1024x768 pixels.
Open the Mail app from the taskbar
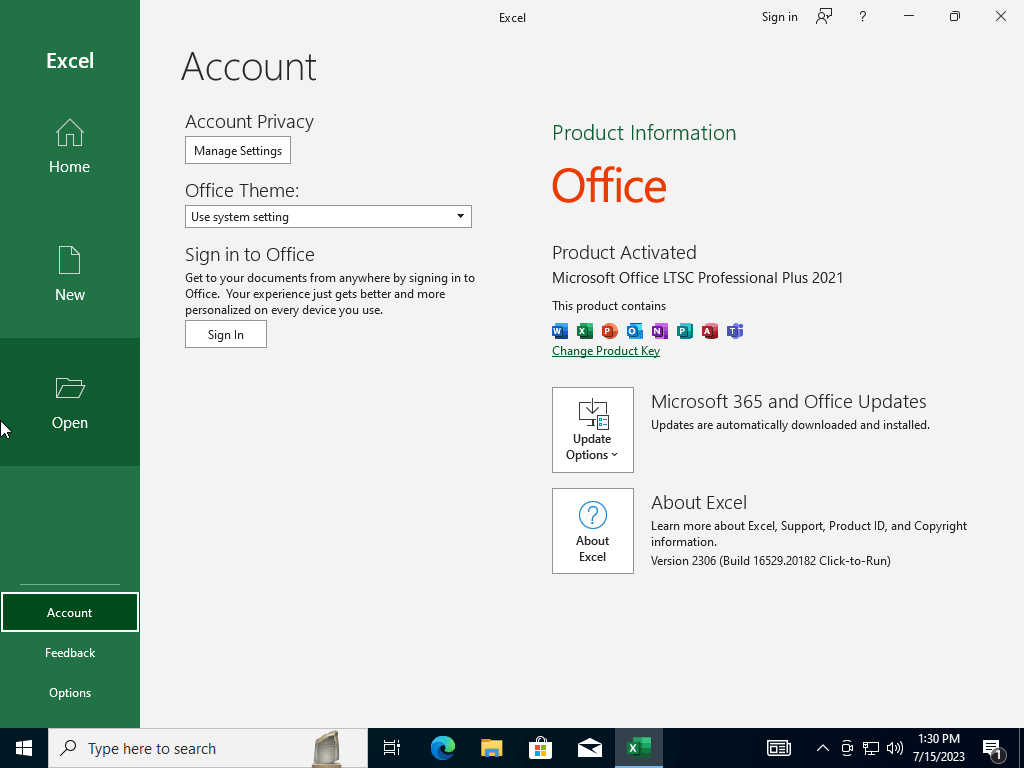click(589, 748)
